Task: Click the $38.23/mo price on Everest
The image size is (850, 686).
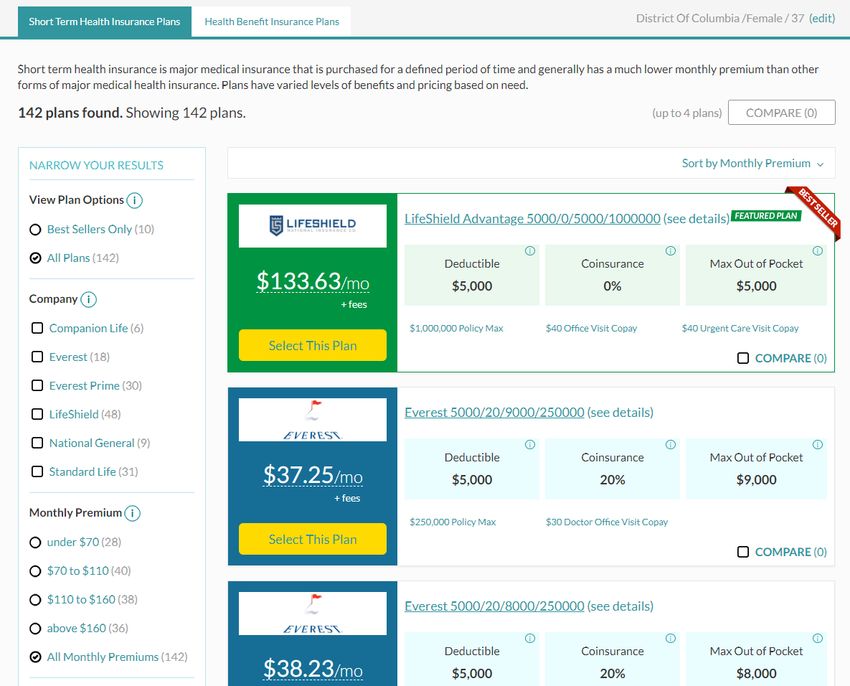Action: coord(313,669)
